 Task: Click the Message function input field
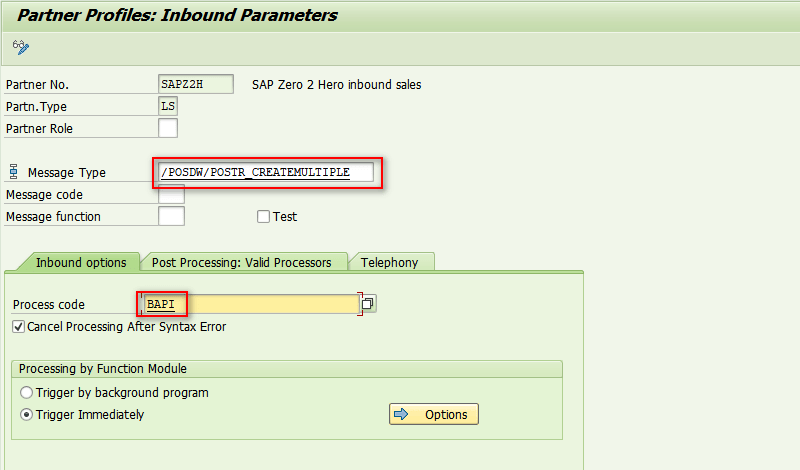[x=171, y=216]
